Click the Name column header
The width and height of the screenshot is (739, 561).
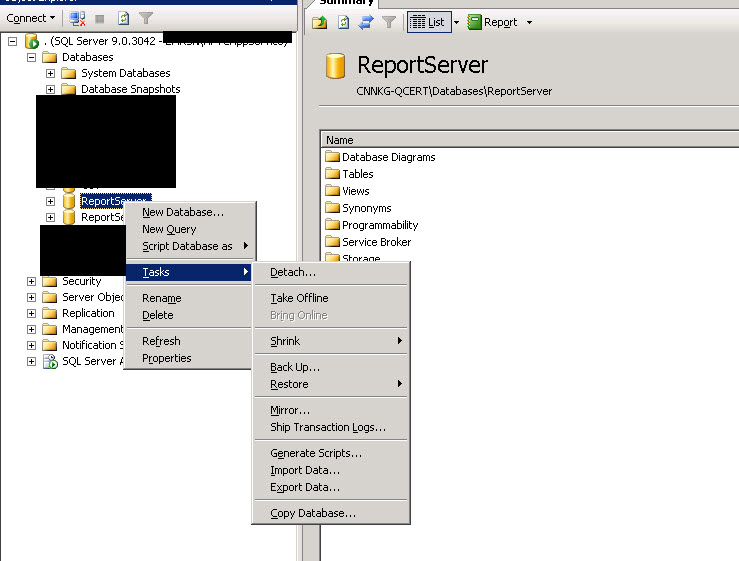coord(530,140)
